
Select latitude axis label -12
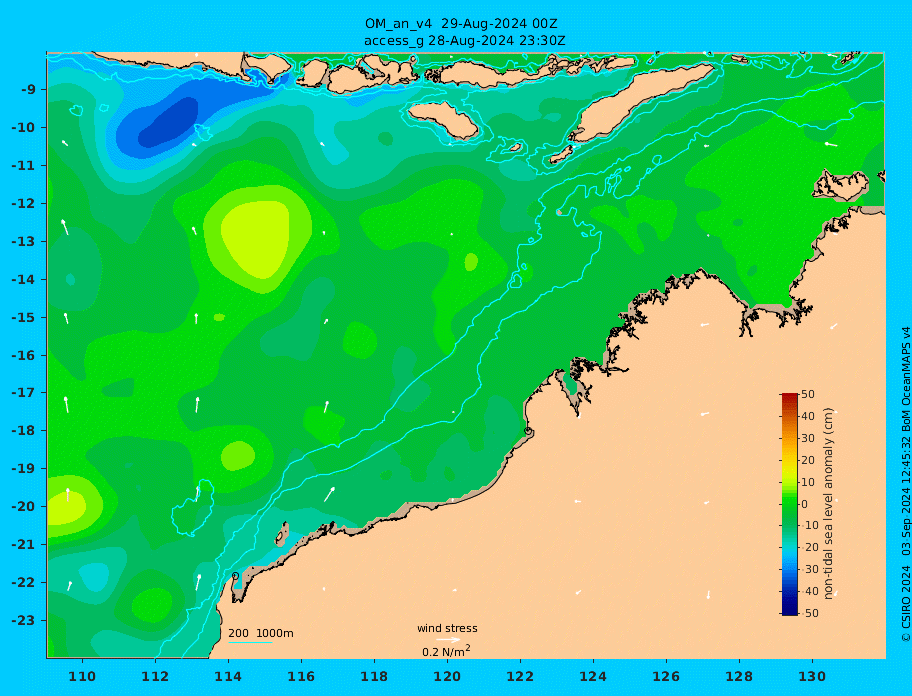point(23,204)
